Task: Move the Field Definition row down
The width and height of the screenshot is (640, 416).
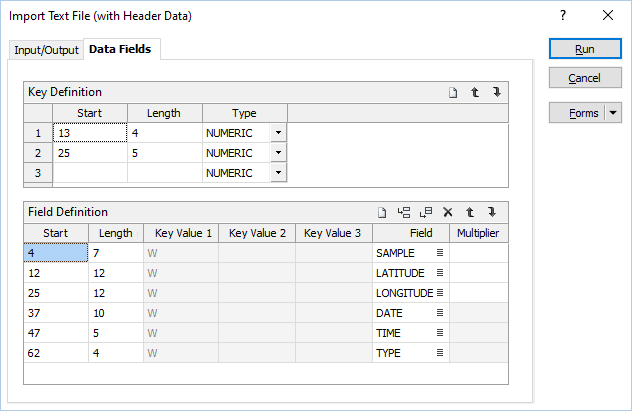Action: coord(492,213)
